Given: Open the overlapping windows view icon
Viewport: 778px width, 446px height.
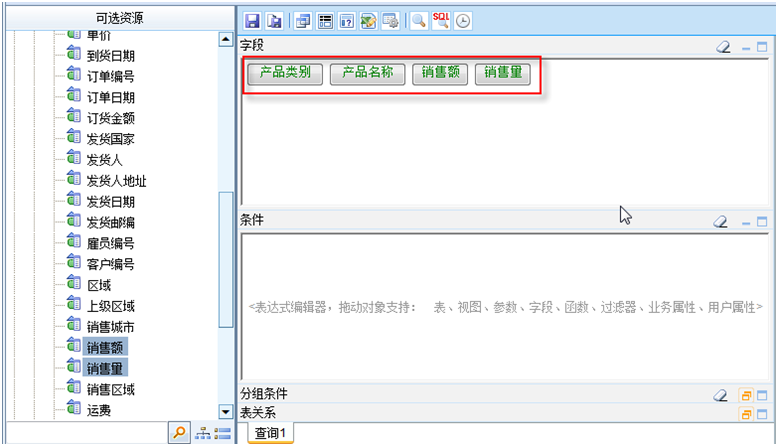Looking at the screenshot, I should (303, 21).
